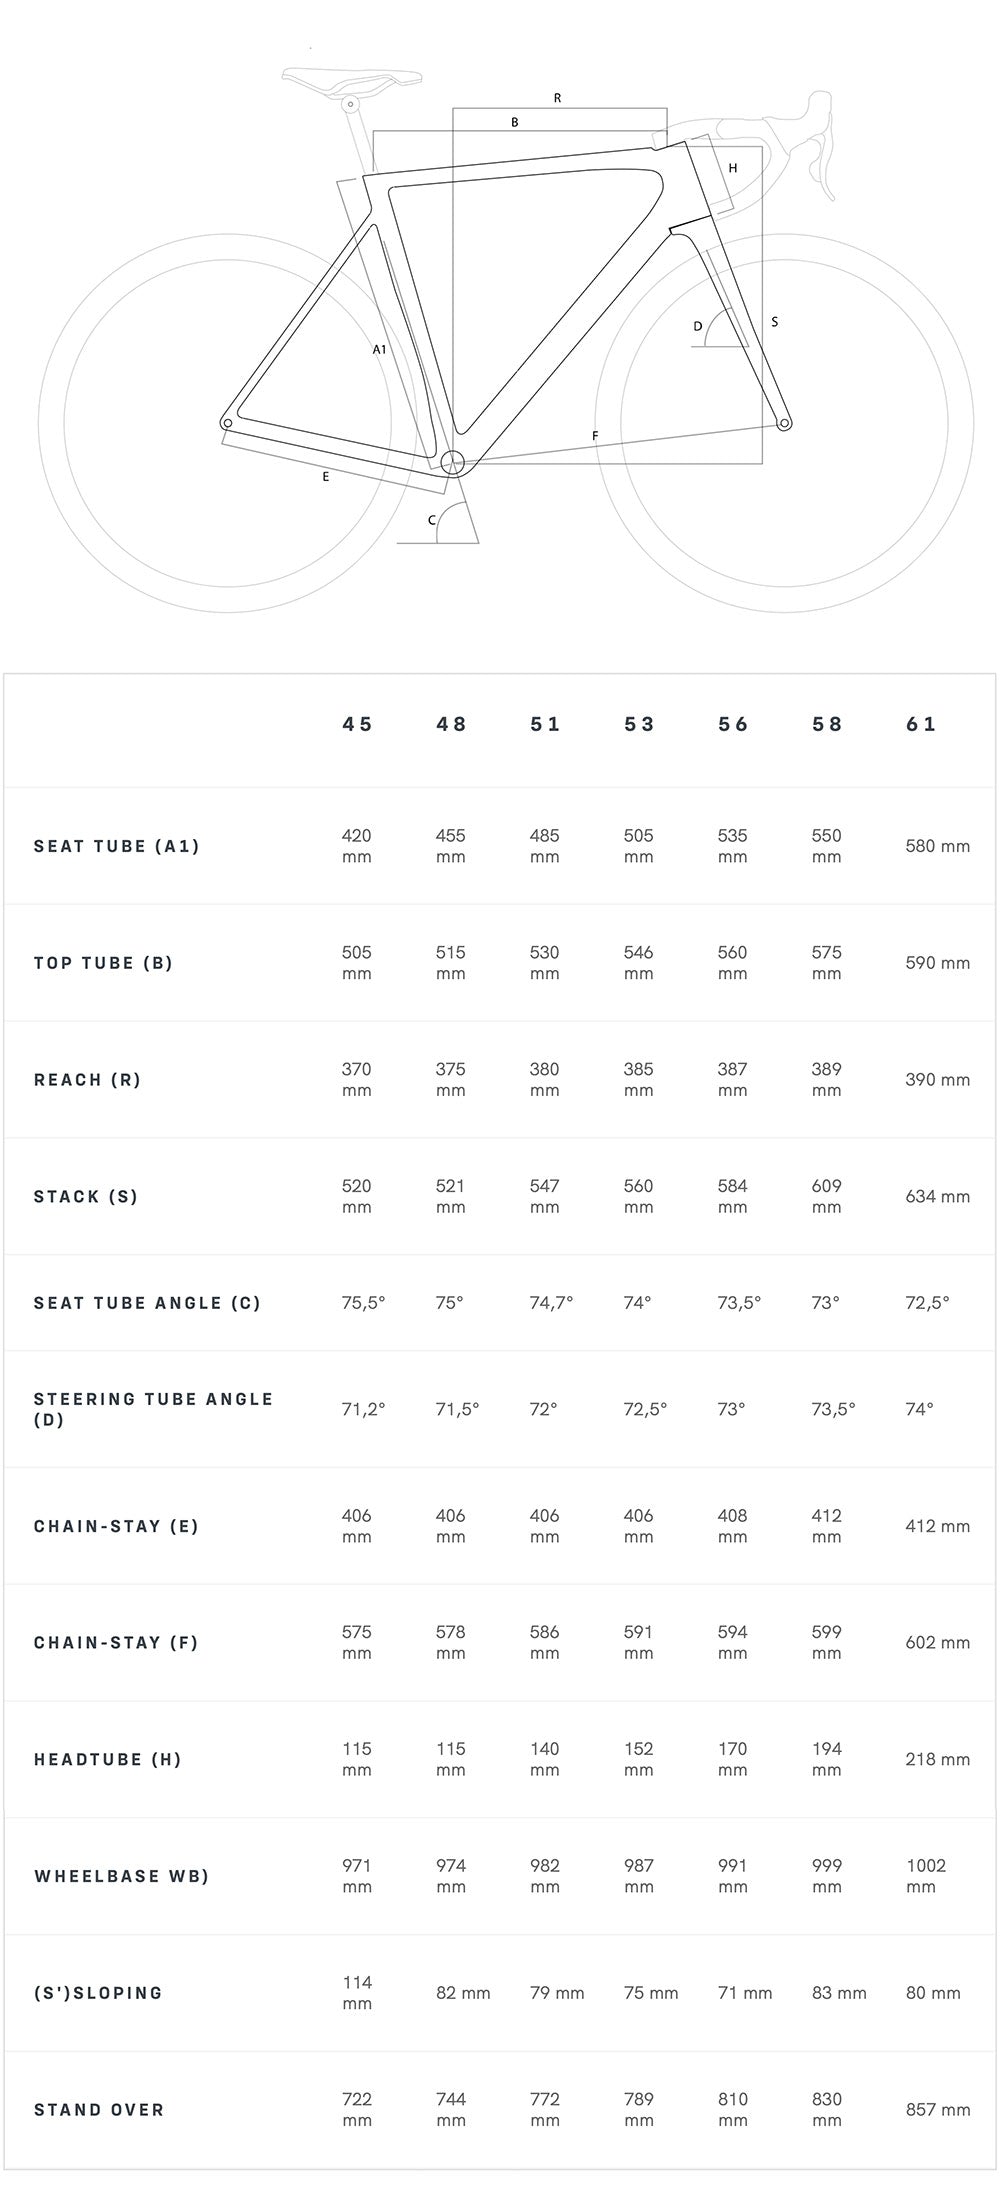Click the STEERING TUBE ANGLE (D) label
1000x2200 pixels.
[153, 1409]
